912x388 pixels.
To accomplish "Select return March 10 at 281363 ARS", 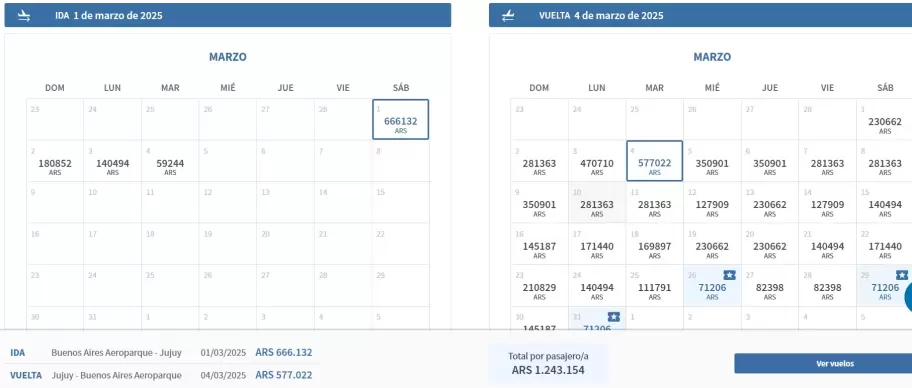I will coord(597,202).
